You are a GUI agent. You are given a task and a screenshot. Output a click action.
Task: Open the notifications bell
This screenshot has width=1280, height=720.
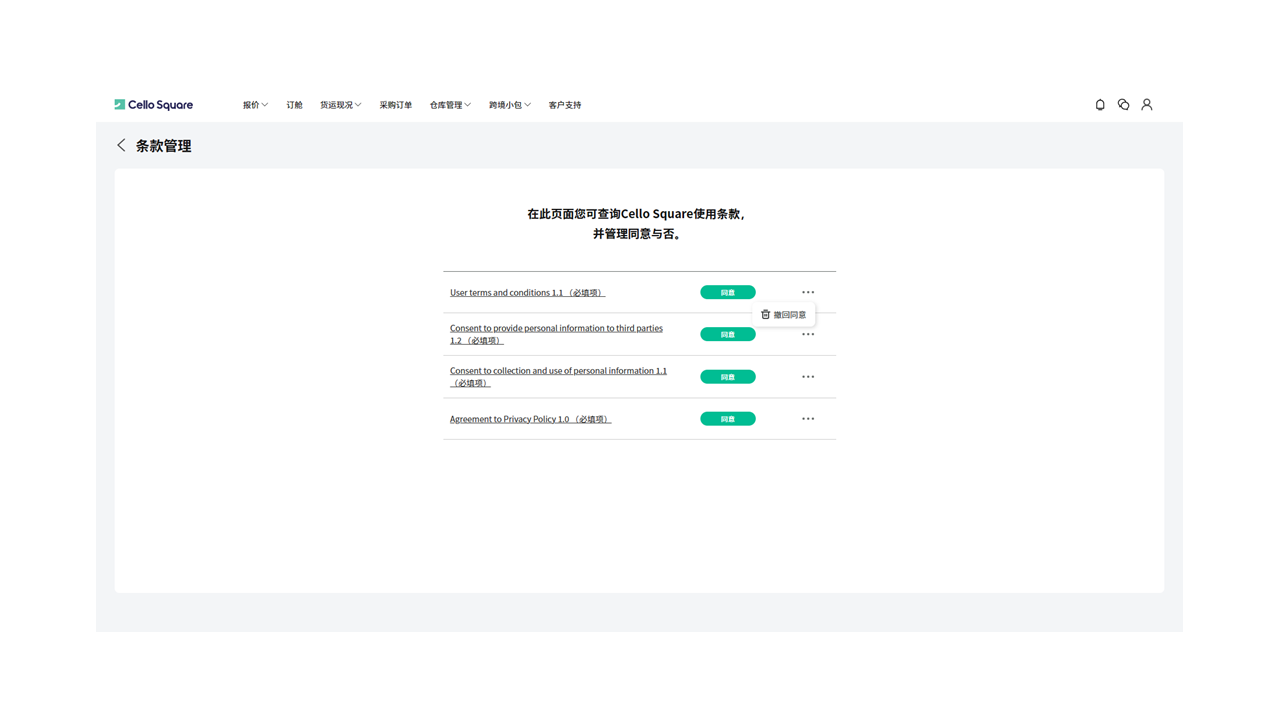[x=1100, y=105]
